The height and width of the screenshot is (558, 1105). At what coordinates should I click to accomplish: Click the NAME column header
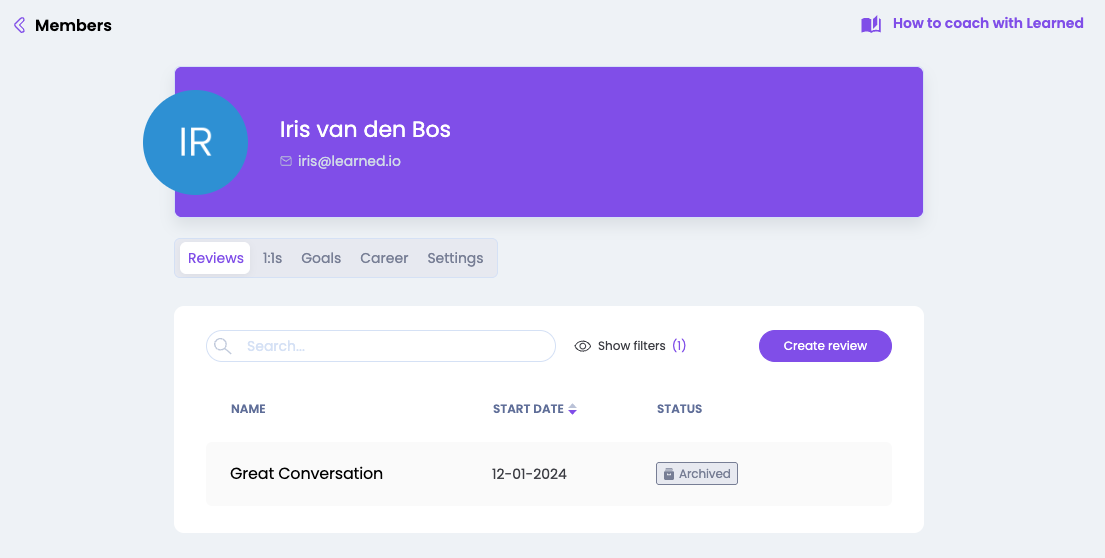(x=248, y=409)
